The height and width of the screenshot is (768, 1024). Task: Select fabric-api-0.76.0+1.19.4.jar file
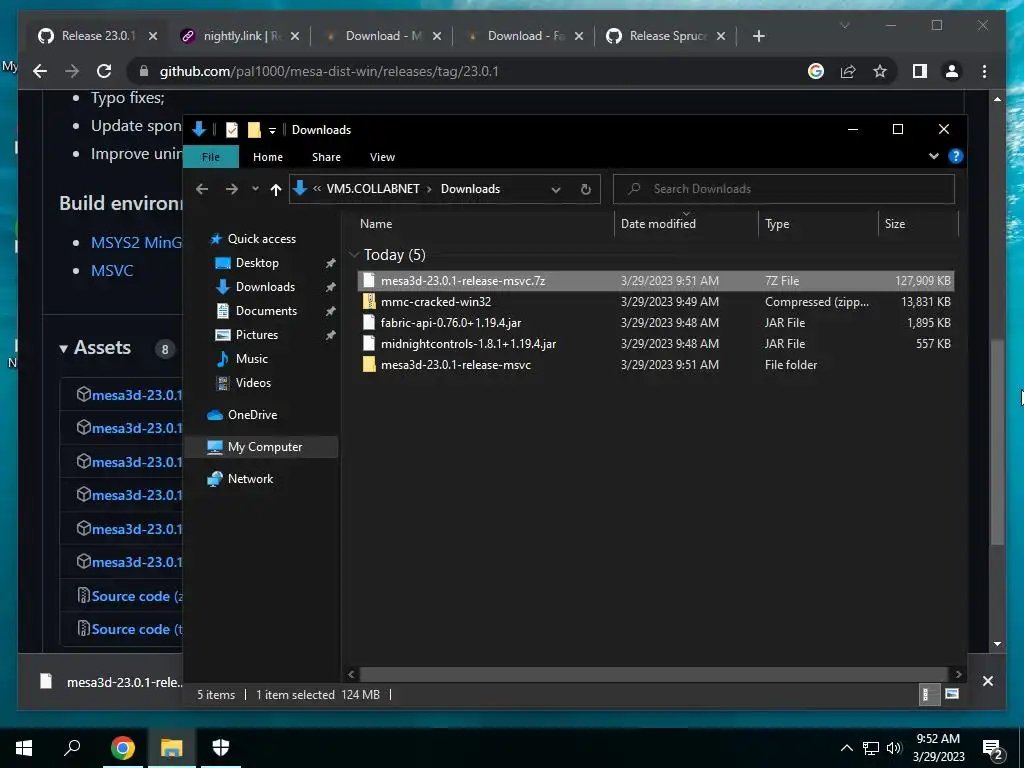656,323
